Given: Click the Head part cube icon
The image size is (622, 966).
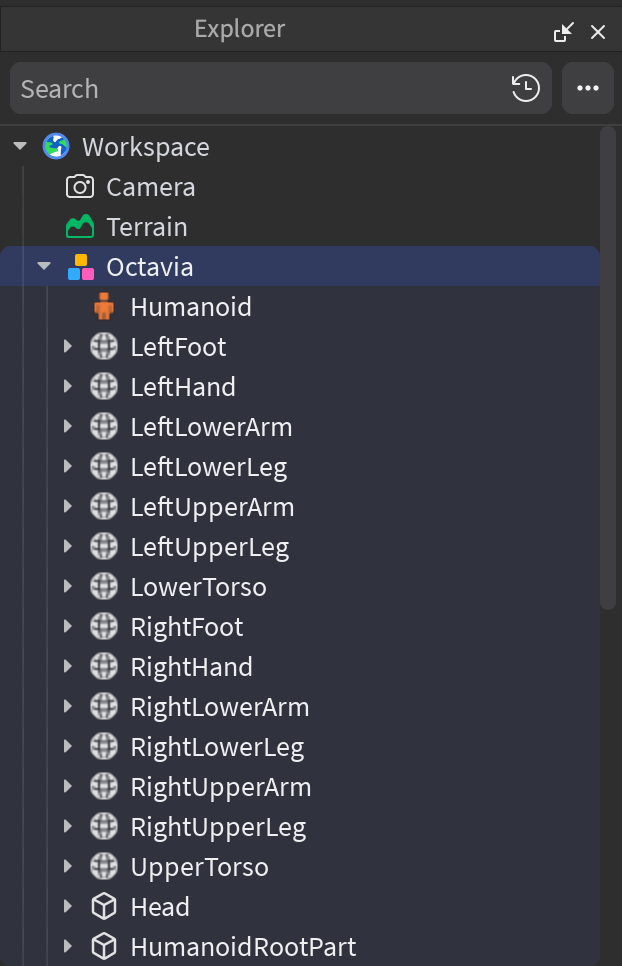Looking at the screenshot, I should click(x=104, y=907).
